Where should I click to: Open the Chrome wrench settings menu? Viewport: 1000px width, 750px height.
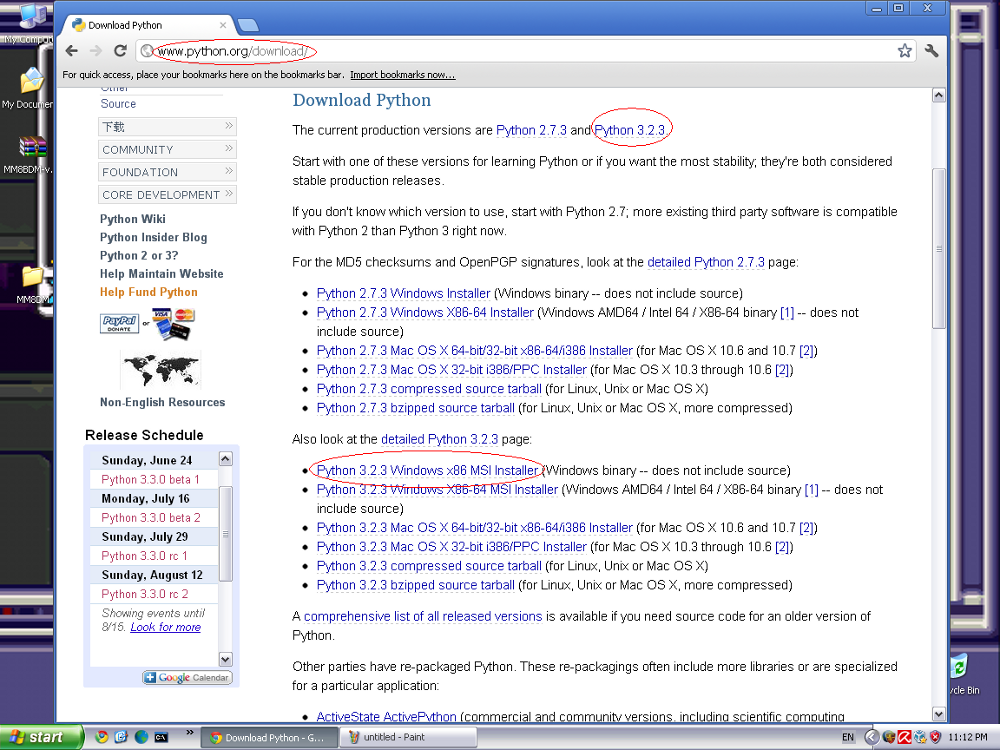(x=932, y=51)
